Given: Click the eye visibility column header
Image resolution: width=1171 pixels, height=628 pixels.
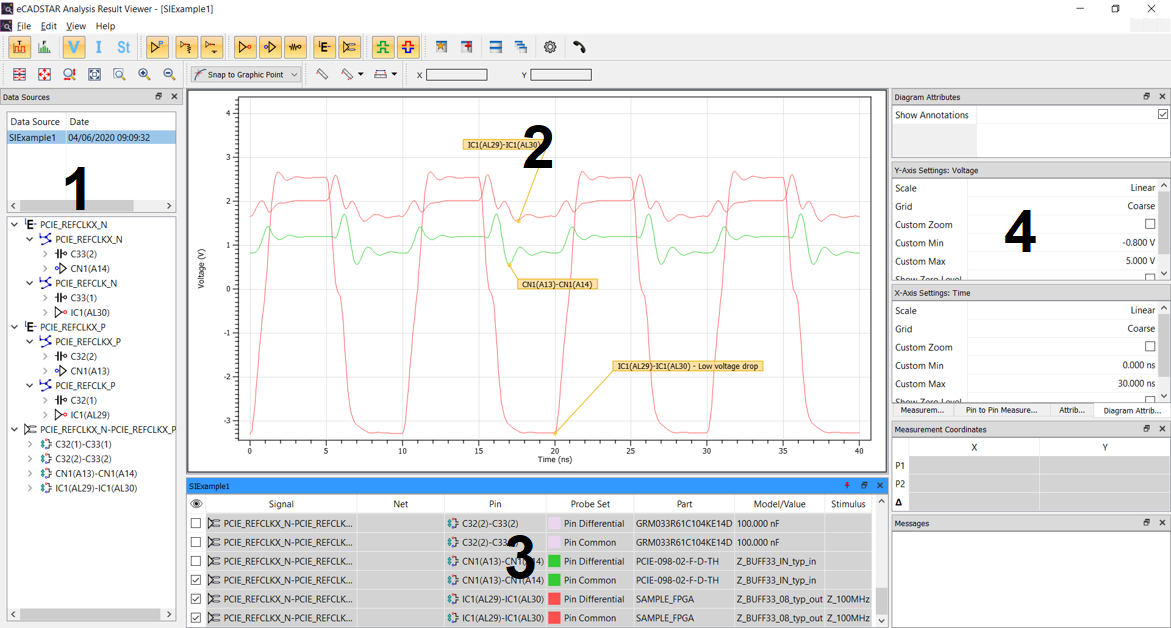Looking at the screenshot, I should coord(196,504).
